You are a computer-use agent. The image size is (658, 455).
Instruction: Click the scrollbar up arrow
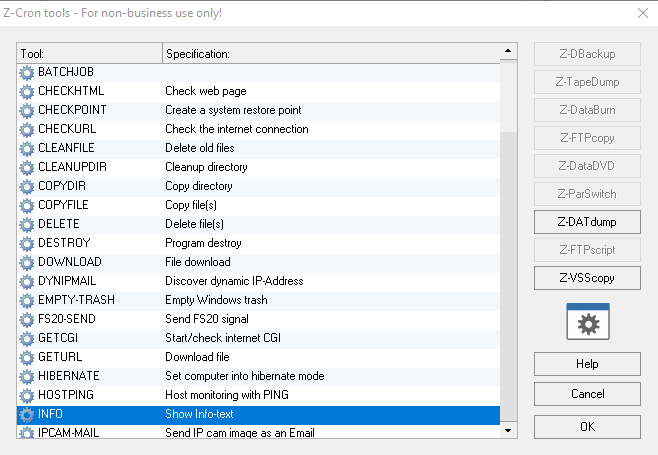pos(508,51)
